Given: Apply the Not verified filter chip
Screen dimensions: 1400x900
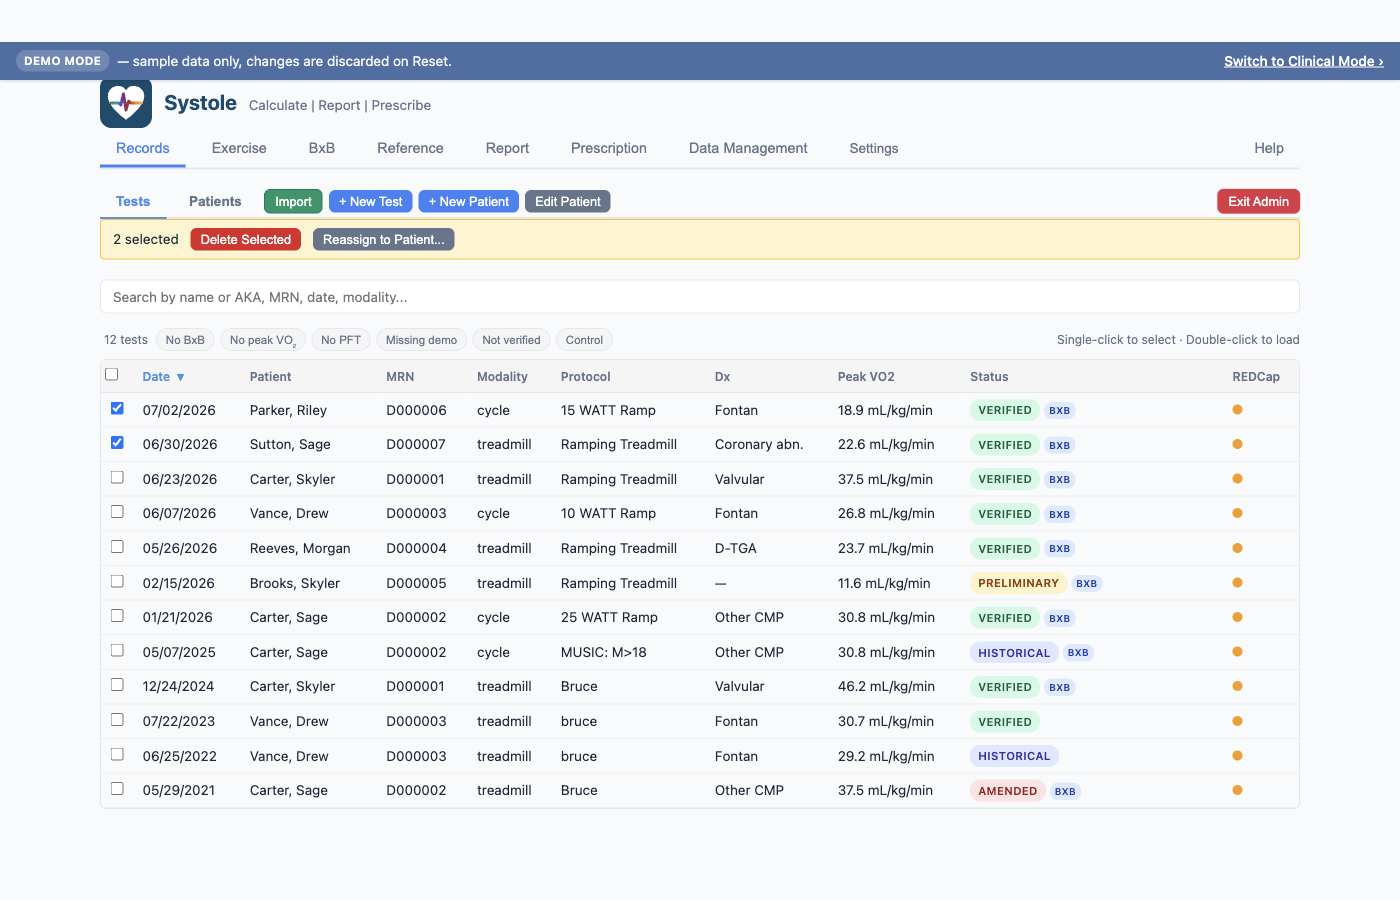Looking at the screenshot, I should pyautogui.click(x=511, y=340).
